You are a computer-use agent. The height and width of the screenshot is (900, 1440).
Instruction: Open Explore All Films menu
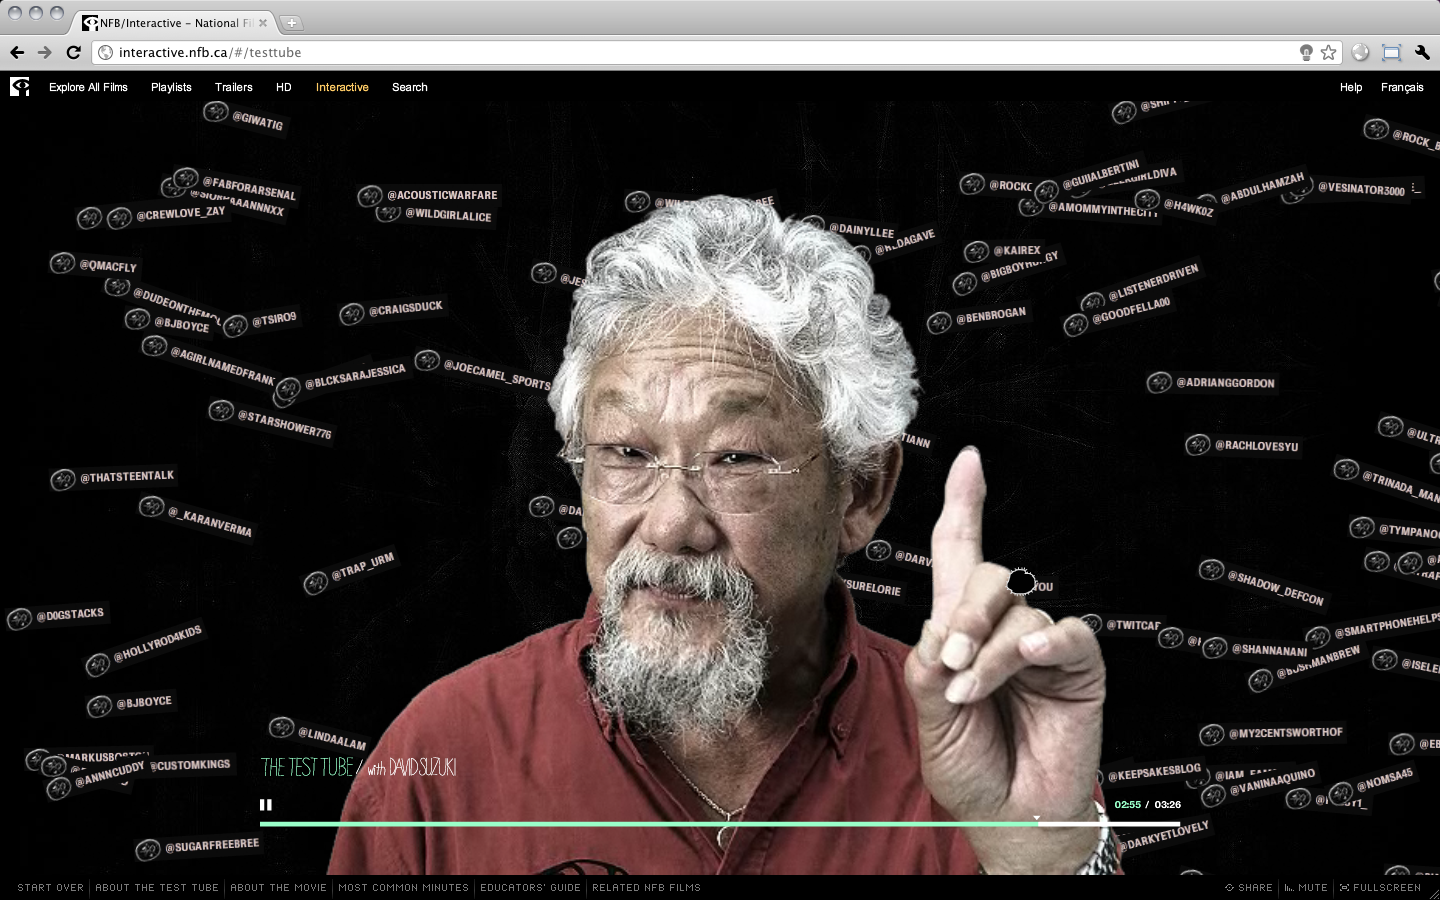tap(88, 87)
